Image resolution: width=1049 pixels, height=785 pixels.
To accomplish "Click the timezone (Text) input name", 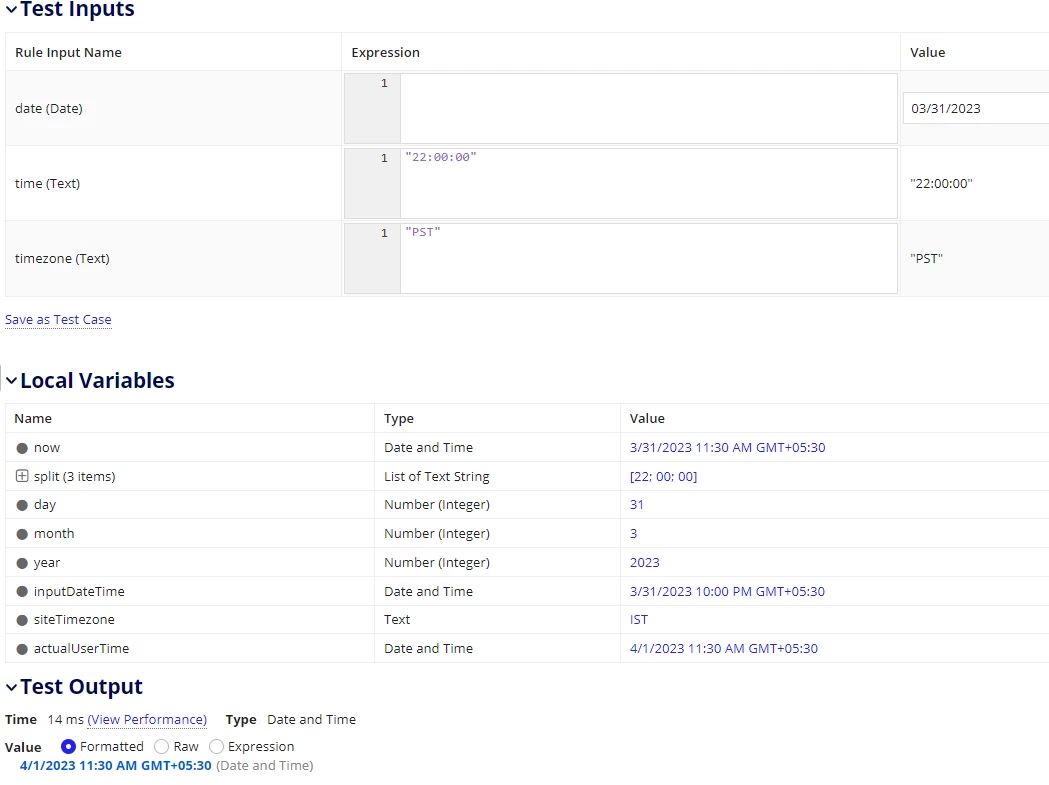I will click(x=62, y=258).
